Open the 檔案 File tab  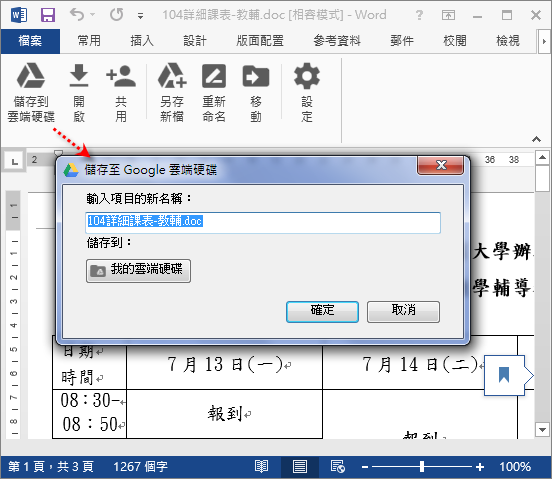pyautogui.click(x=30, y=41)
